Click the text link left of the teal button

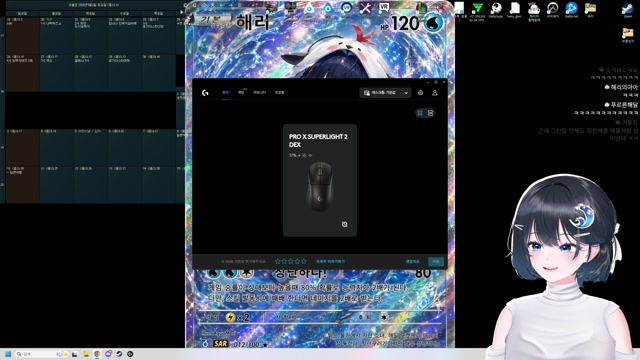point(413,261)
